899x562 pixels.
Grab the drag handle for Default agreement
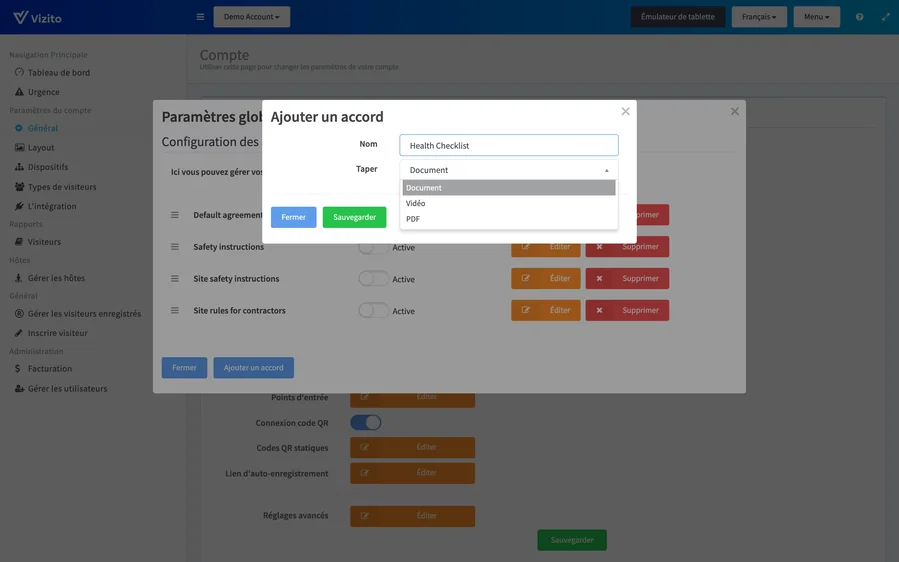coord(175,215)
